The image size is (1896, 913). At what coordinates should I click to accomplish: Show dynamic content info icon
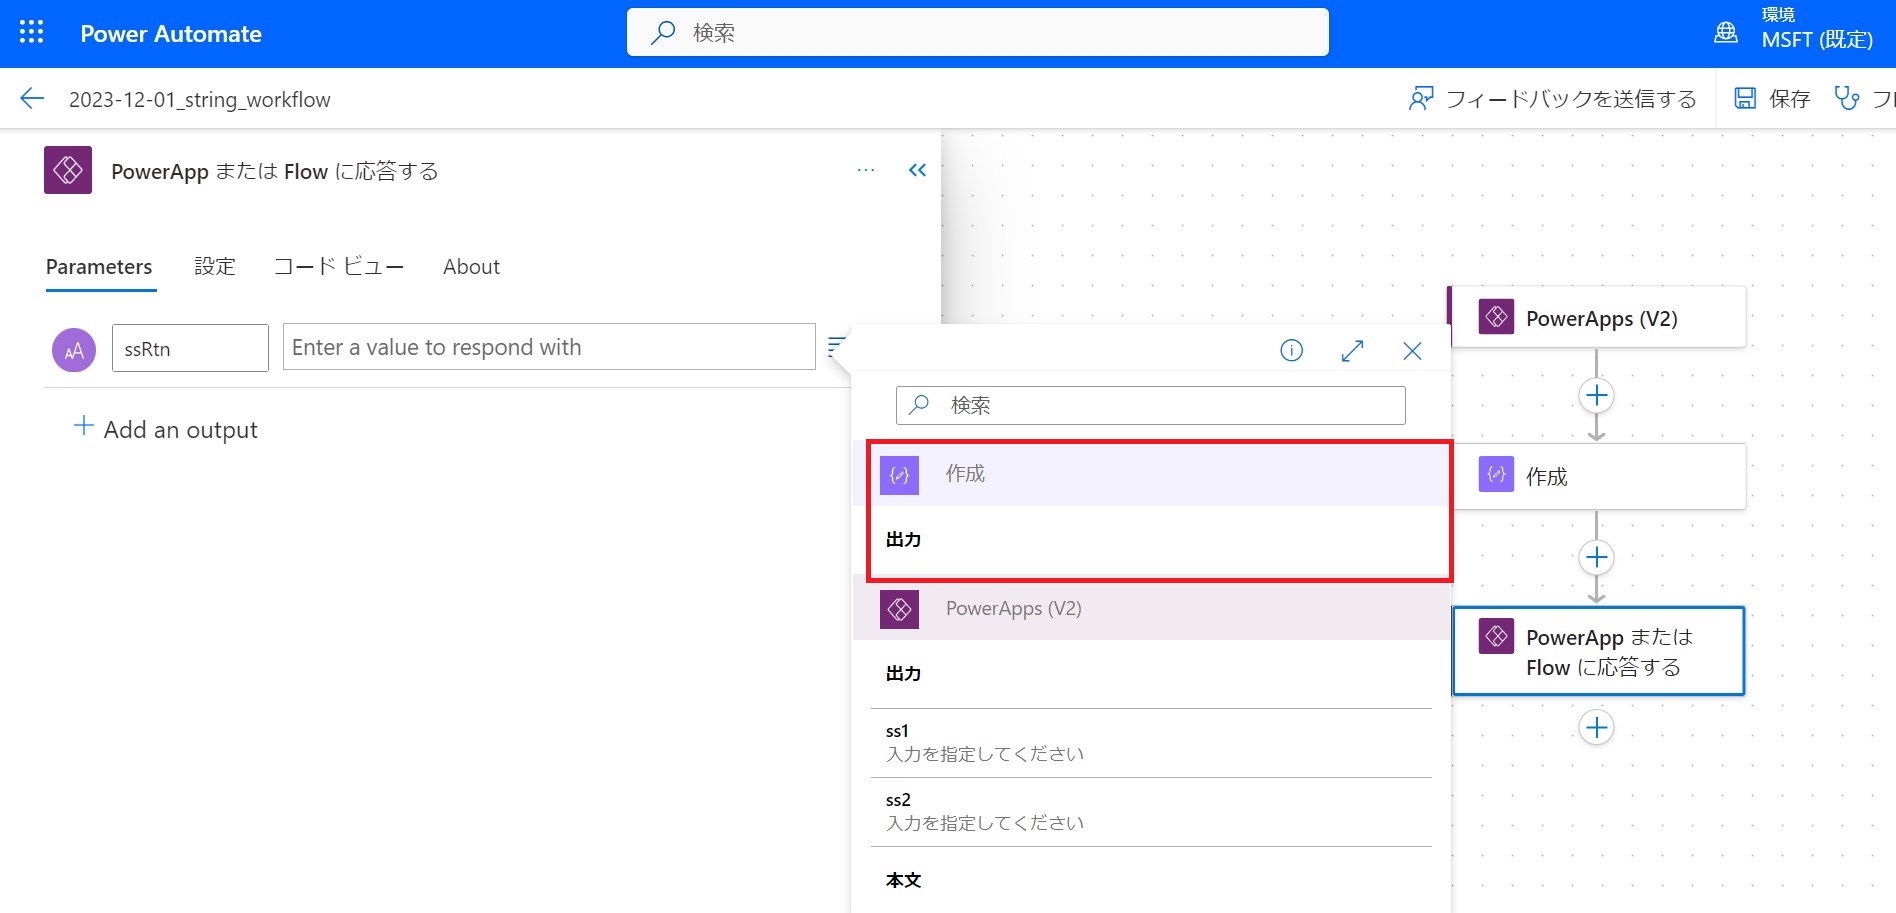1291,350
